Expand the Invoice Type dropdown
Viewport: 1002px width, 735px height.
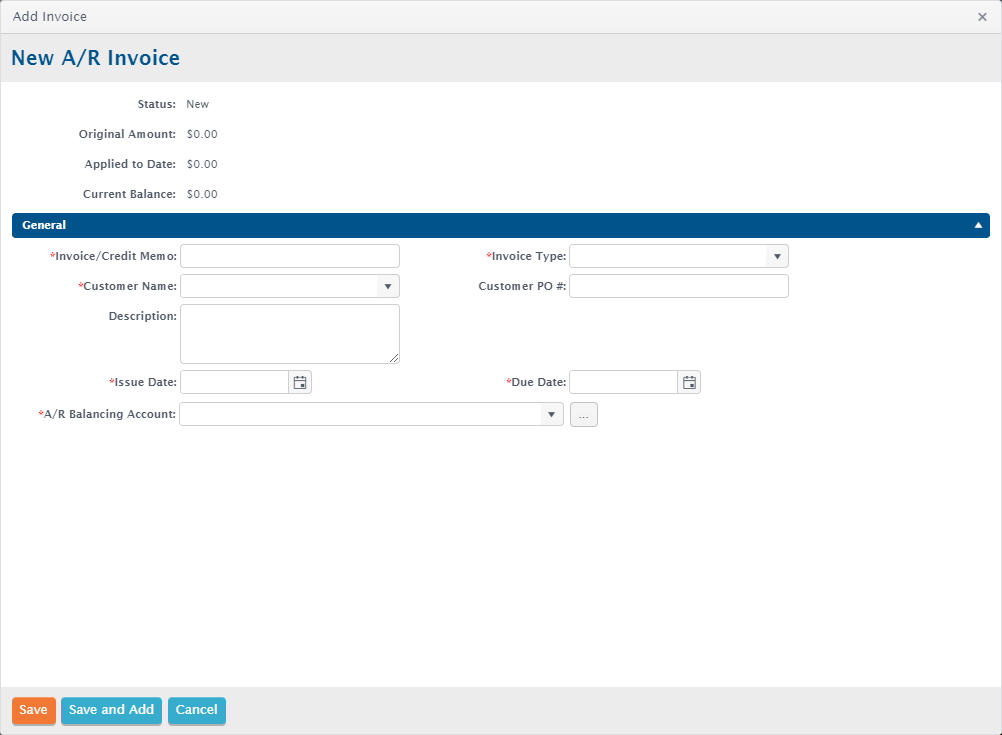[x=777, y=256]
